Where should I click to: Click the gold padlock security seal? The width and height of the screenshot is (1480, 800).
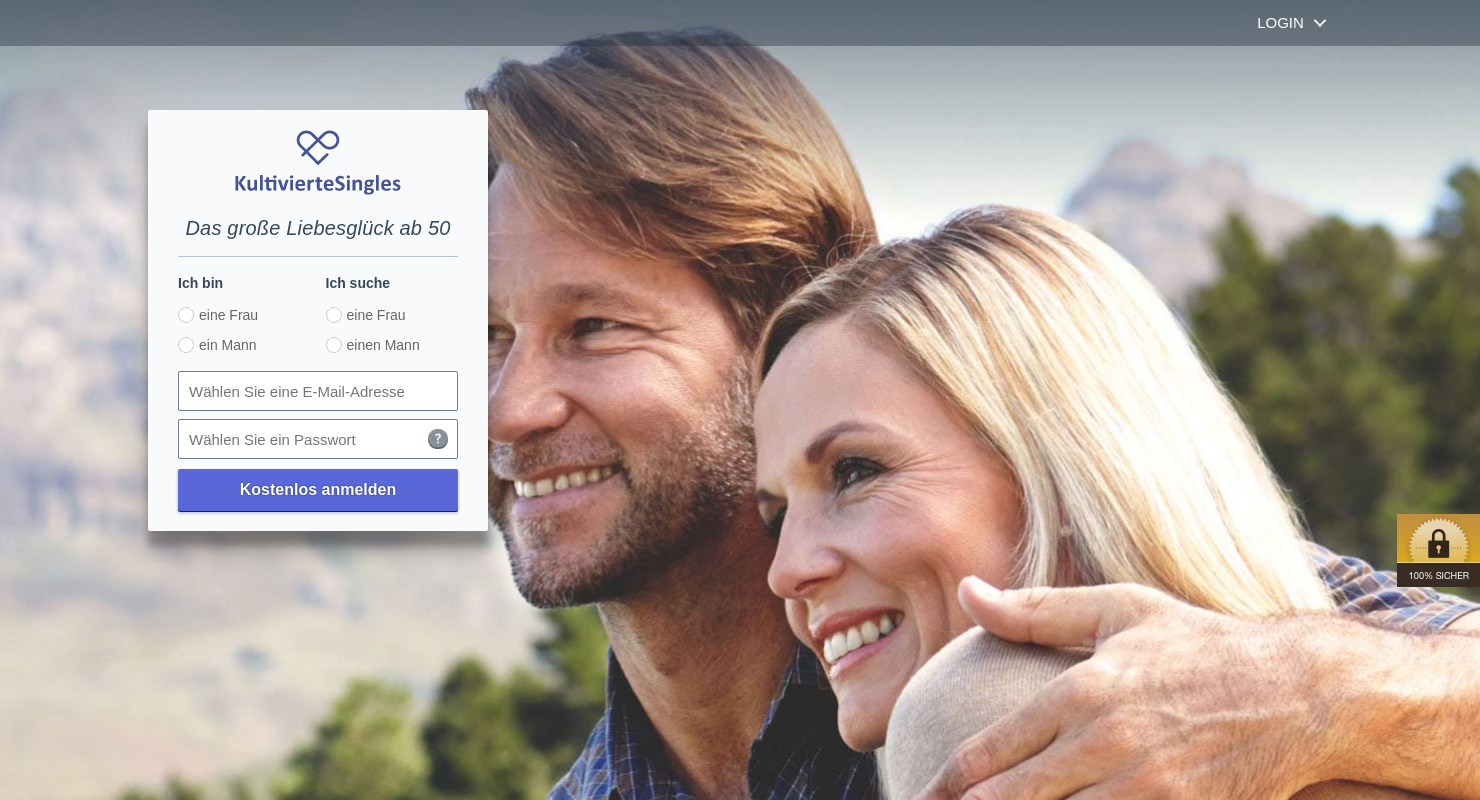click(x=1438, y=539)
